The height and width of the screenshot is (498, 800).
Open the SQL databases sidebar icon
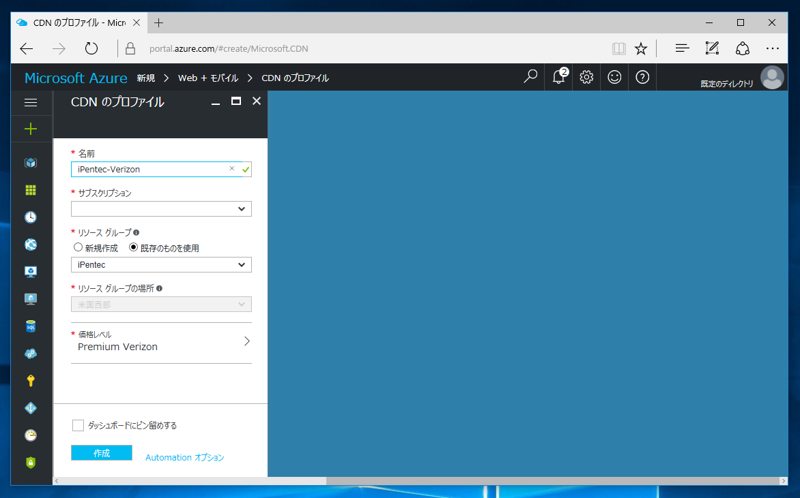[31, 326]
